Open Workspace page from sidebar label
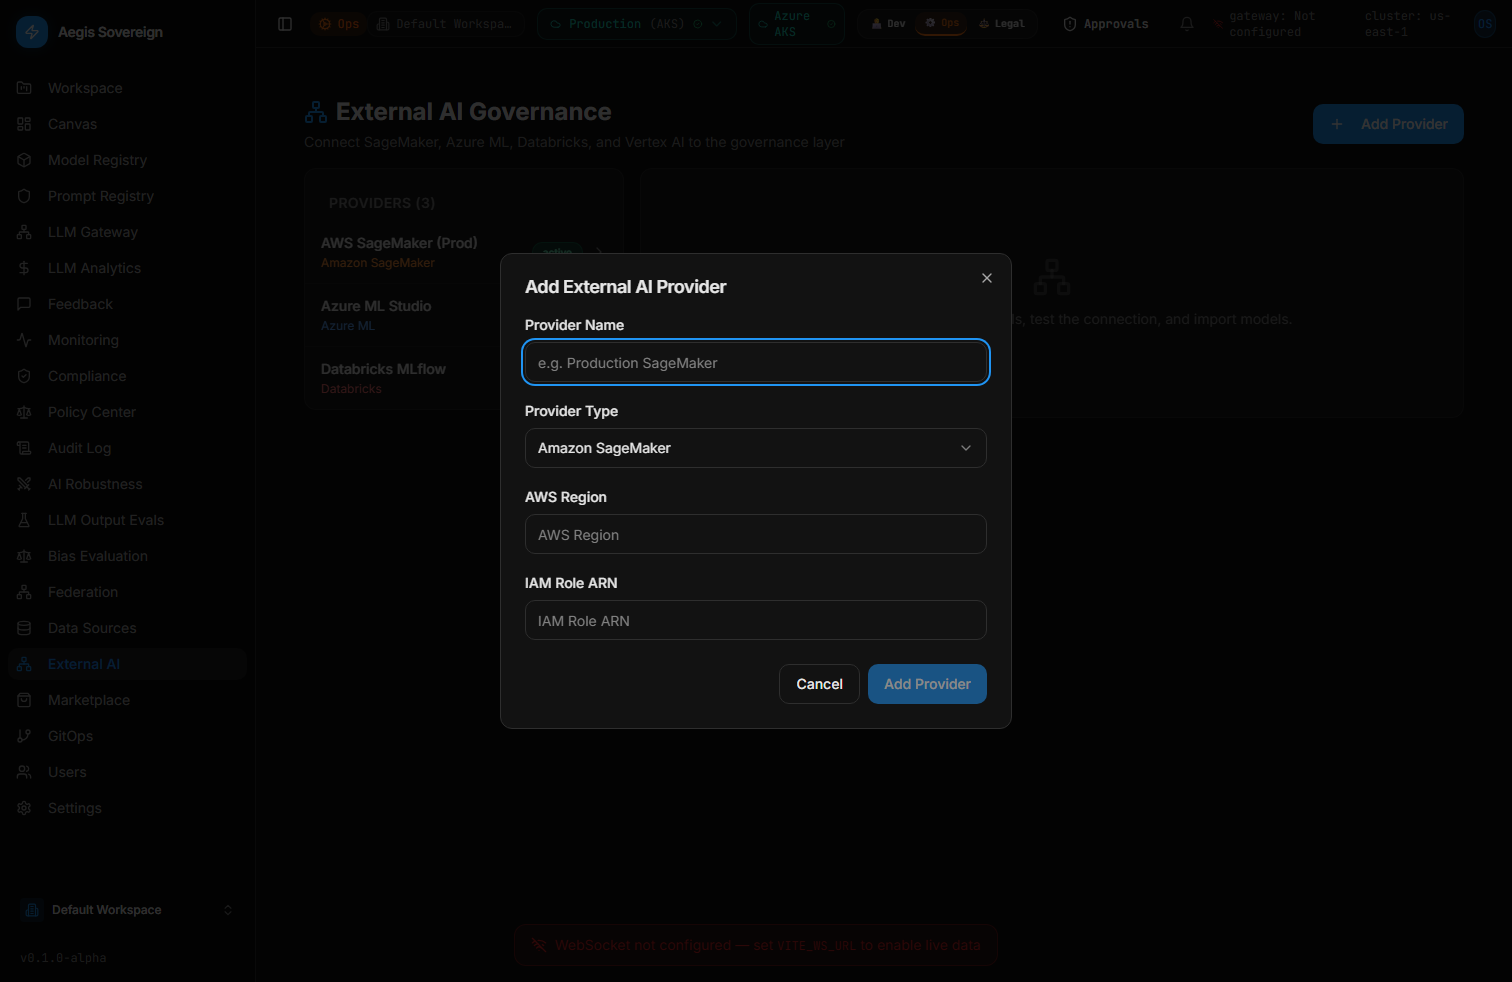This screenshot has height=982, width=1512. pyautogui.click(x=85, y=88)
